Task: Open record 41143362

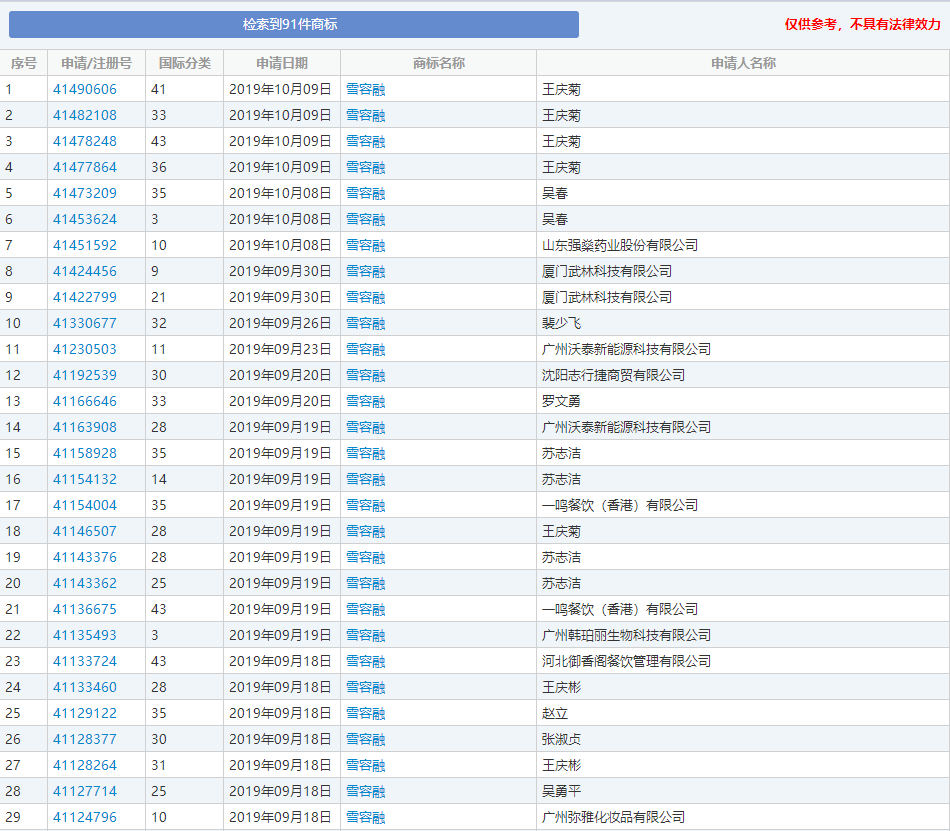Action: point(85,584)
